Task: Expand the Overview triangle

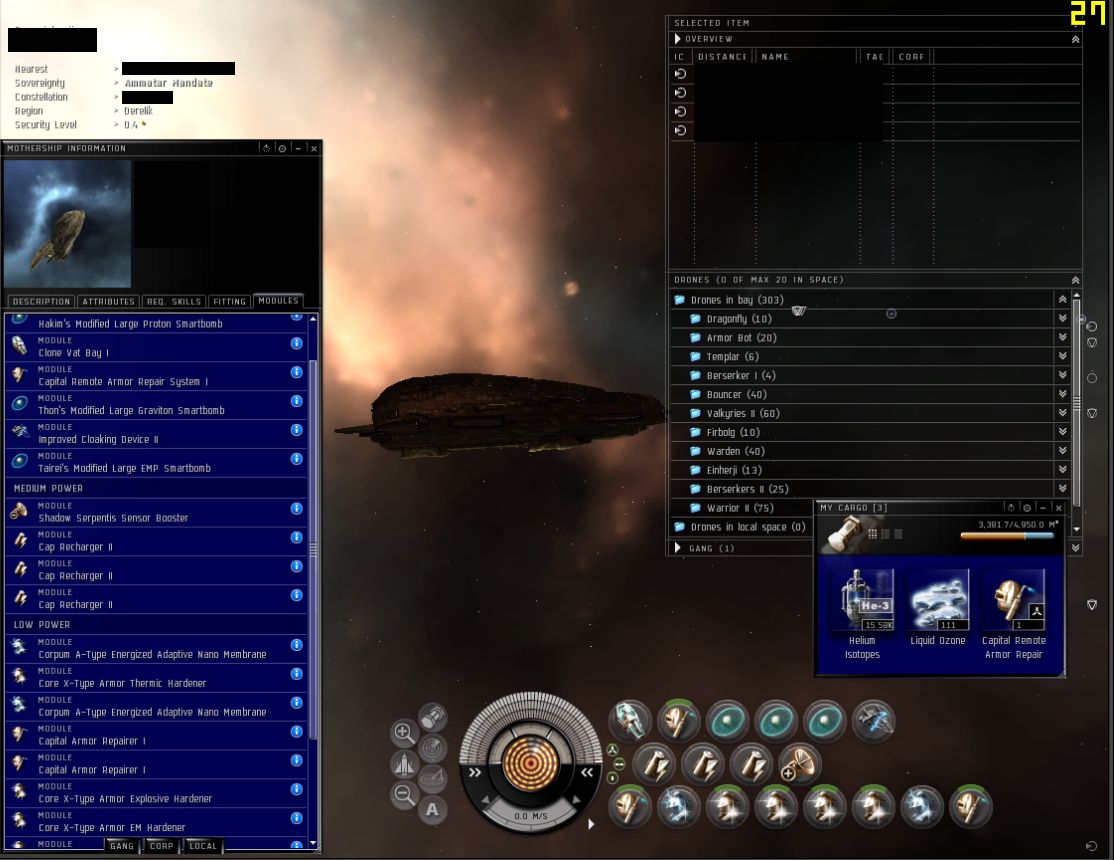Action: [678, 39]
